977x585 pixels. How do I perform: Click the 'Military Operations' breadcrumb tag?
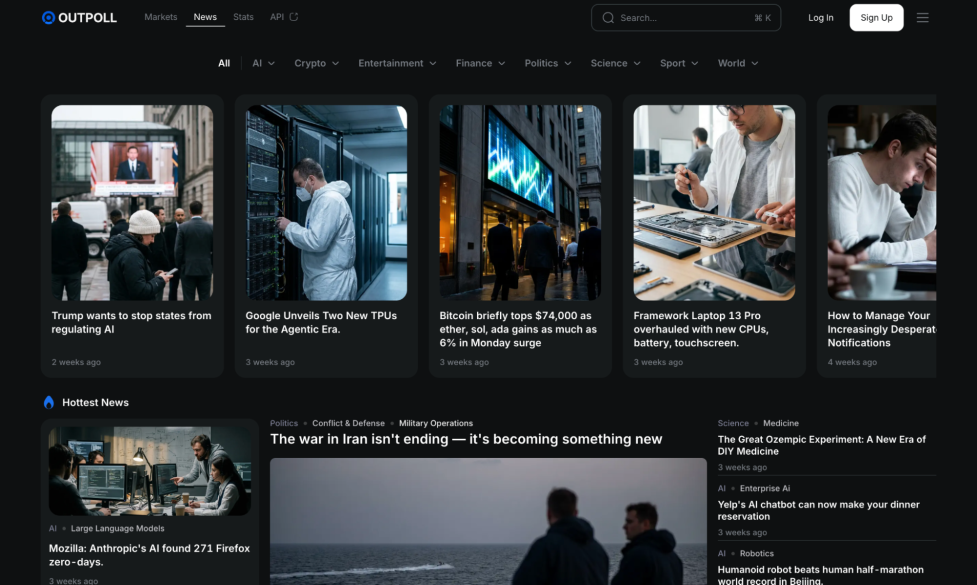[436, 423]
